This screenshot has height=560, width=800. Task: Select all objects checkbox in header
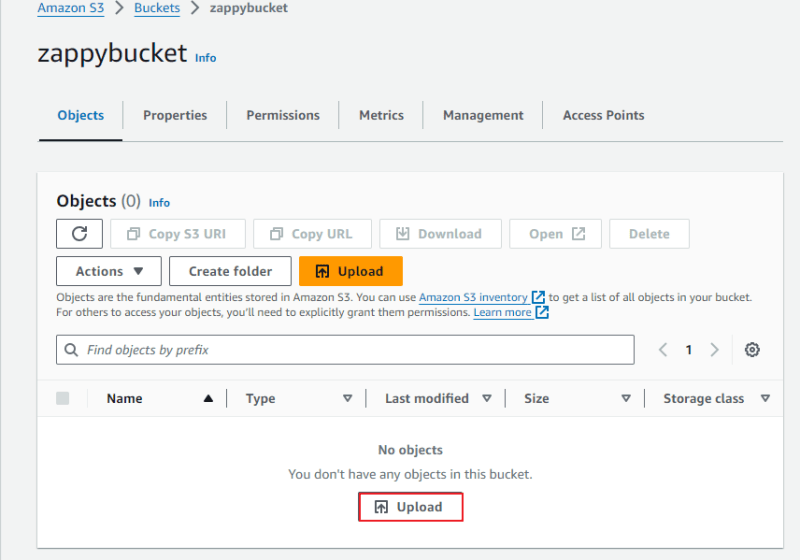pos(63,398)
